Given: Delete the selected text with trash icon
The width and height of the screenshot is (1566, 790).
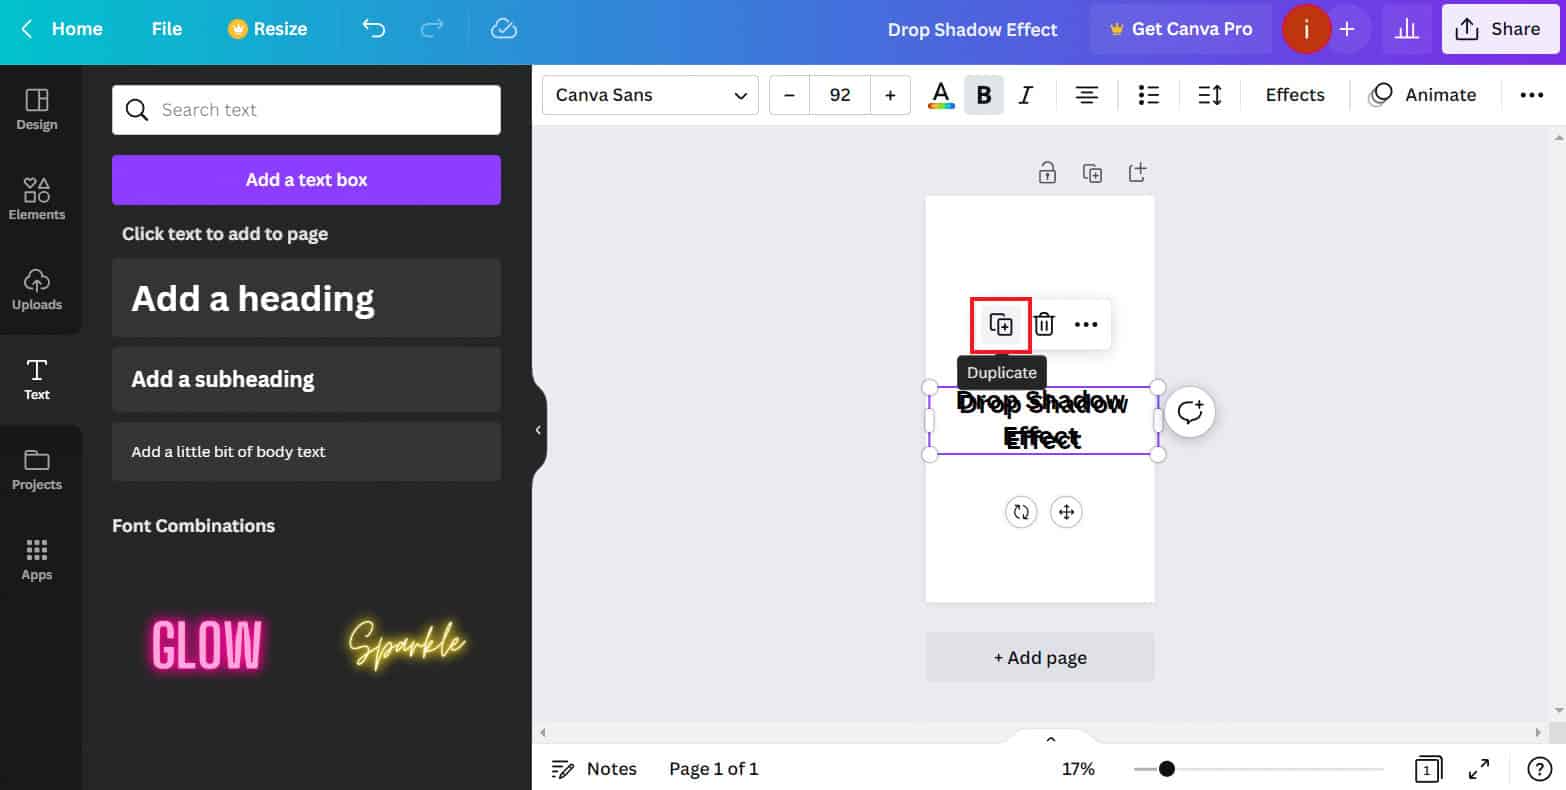Looking at the screenshot, I should [1044, 324].
